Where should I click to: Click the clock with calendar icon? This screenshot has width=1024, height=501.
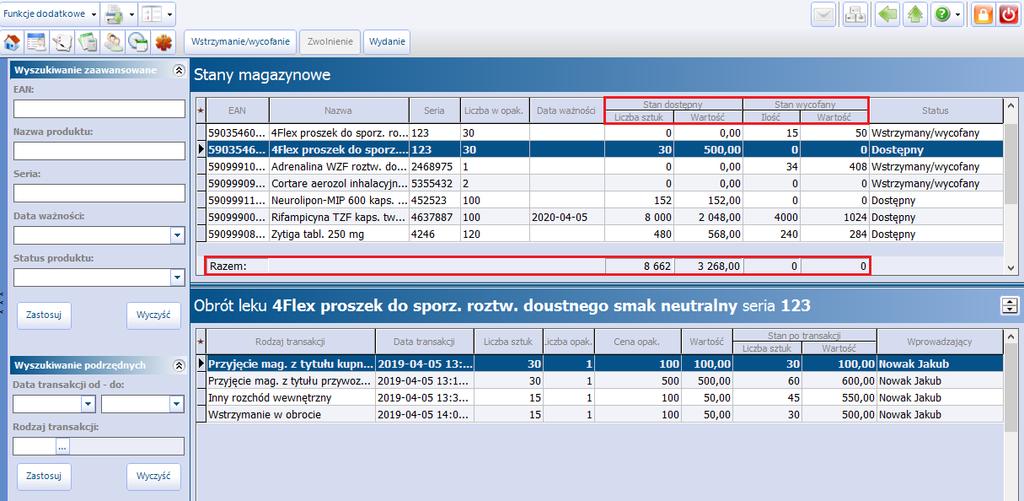[x=137, y=43]
